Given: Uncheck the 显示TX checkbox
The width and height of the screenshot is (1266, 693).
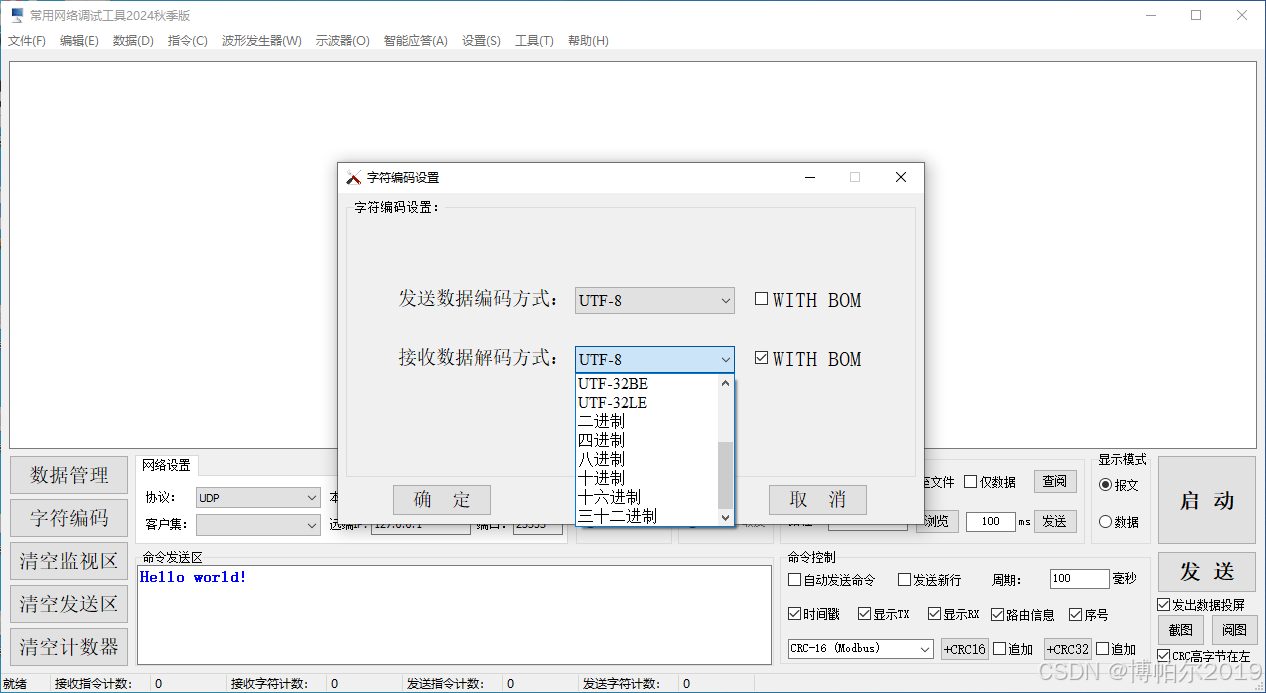Looking at the screenshot, I should coord(864,614).
